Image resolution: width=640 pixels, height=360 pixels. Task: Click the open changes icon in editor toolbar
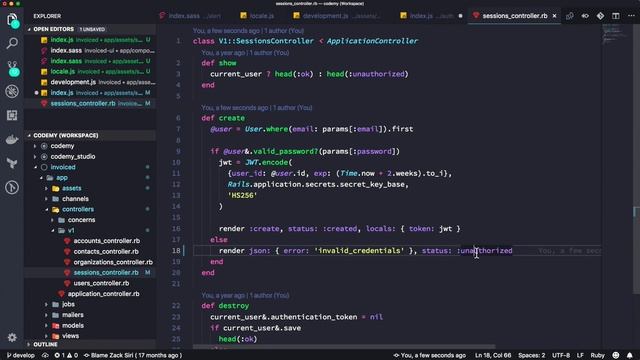[x=569, y=16]
